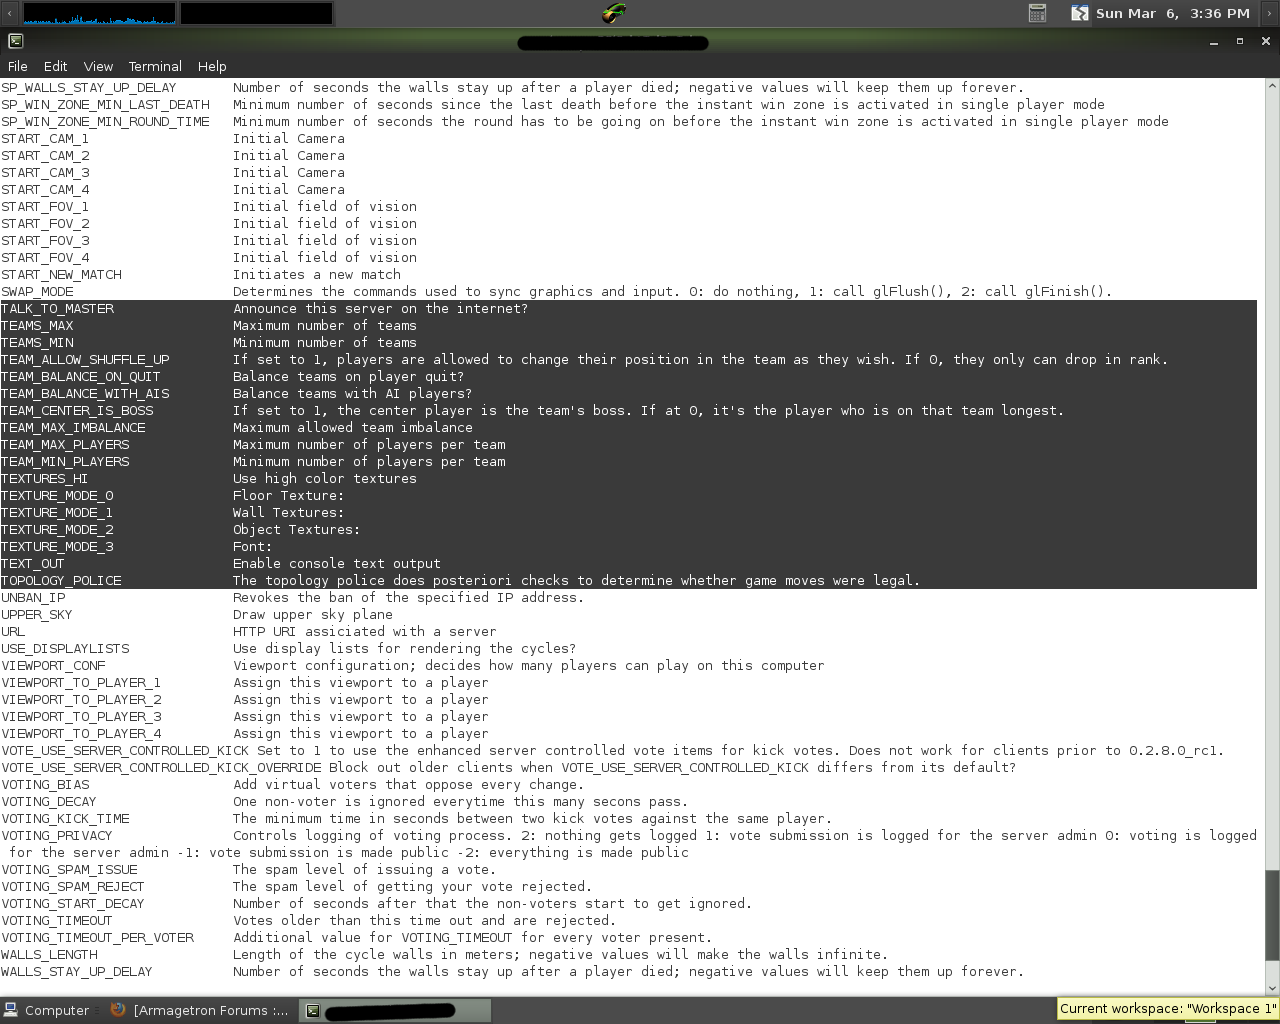Open the Terminal menu
The image size is (1280, 1024).
click(x=155, y=66)
